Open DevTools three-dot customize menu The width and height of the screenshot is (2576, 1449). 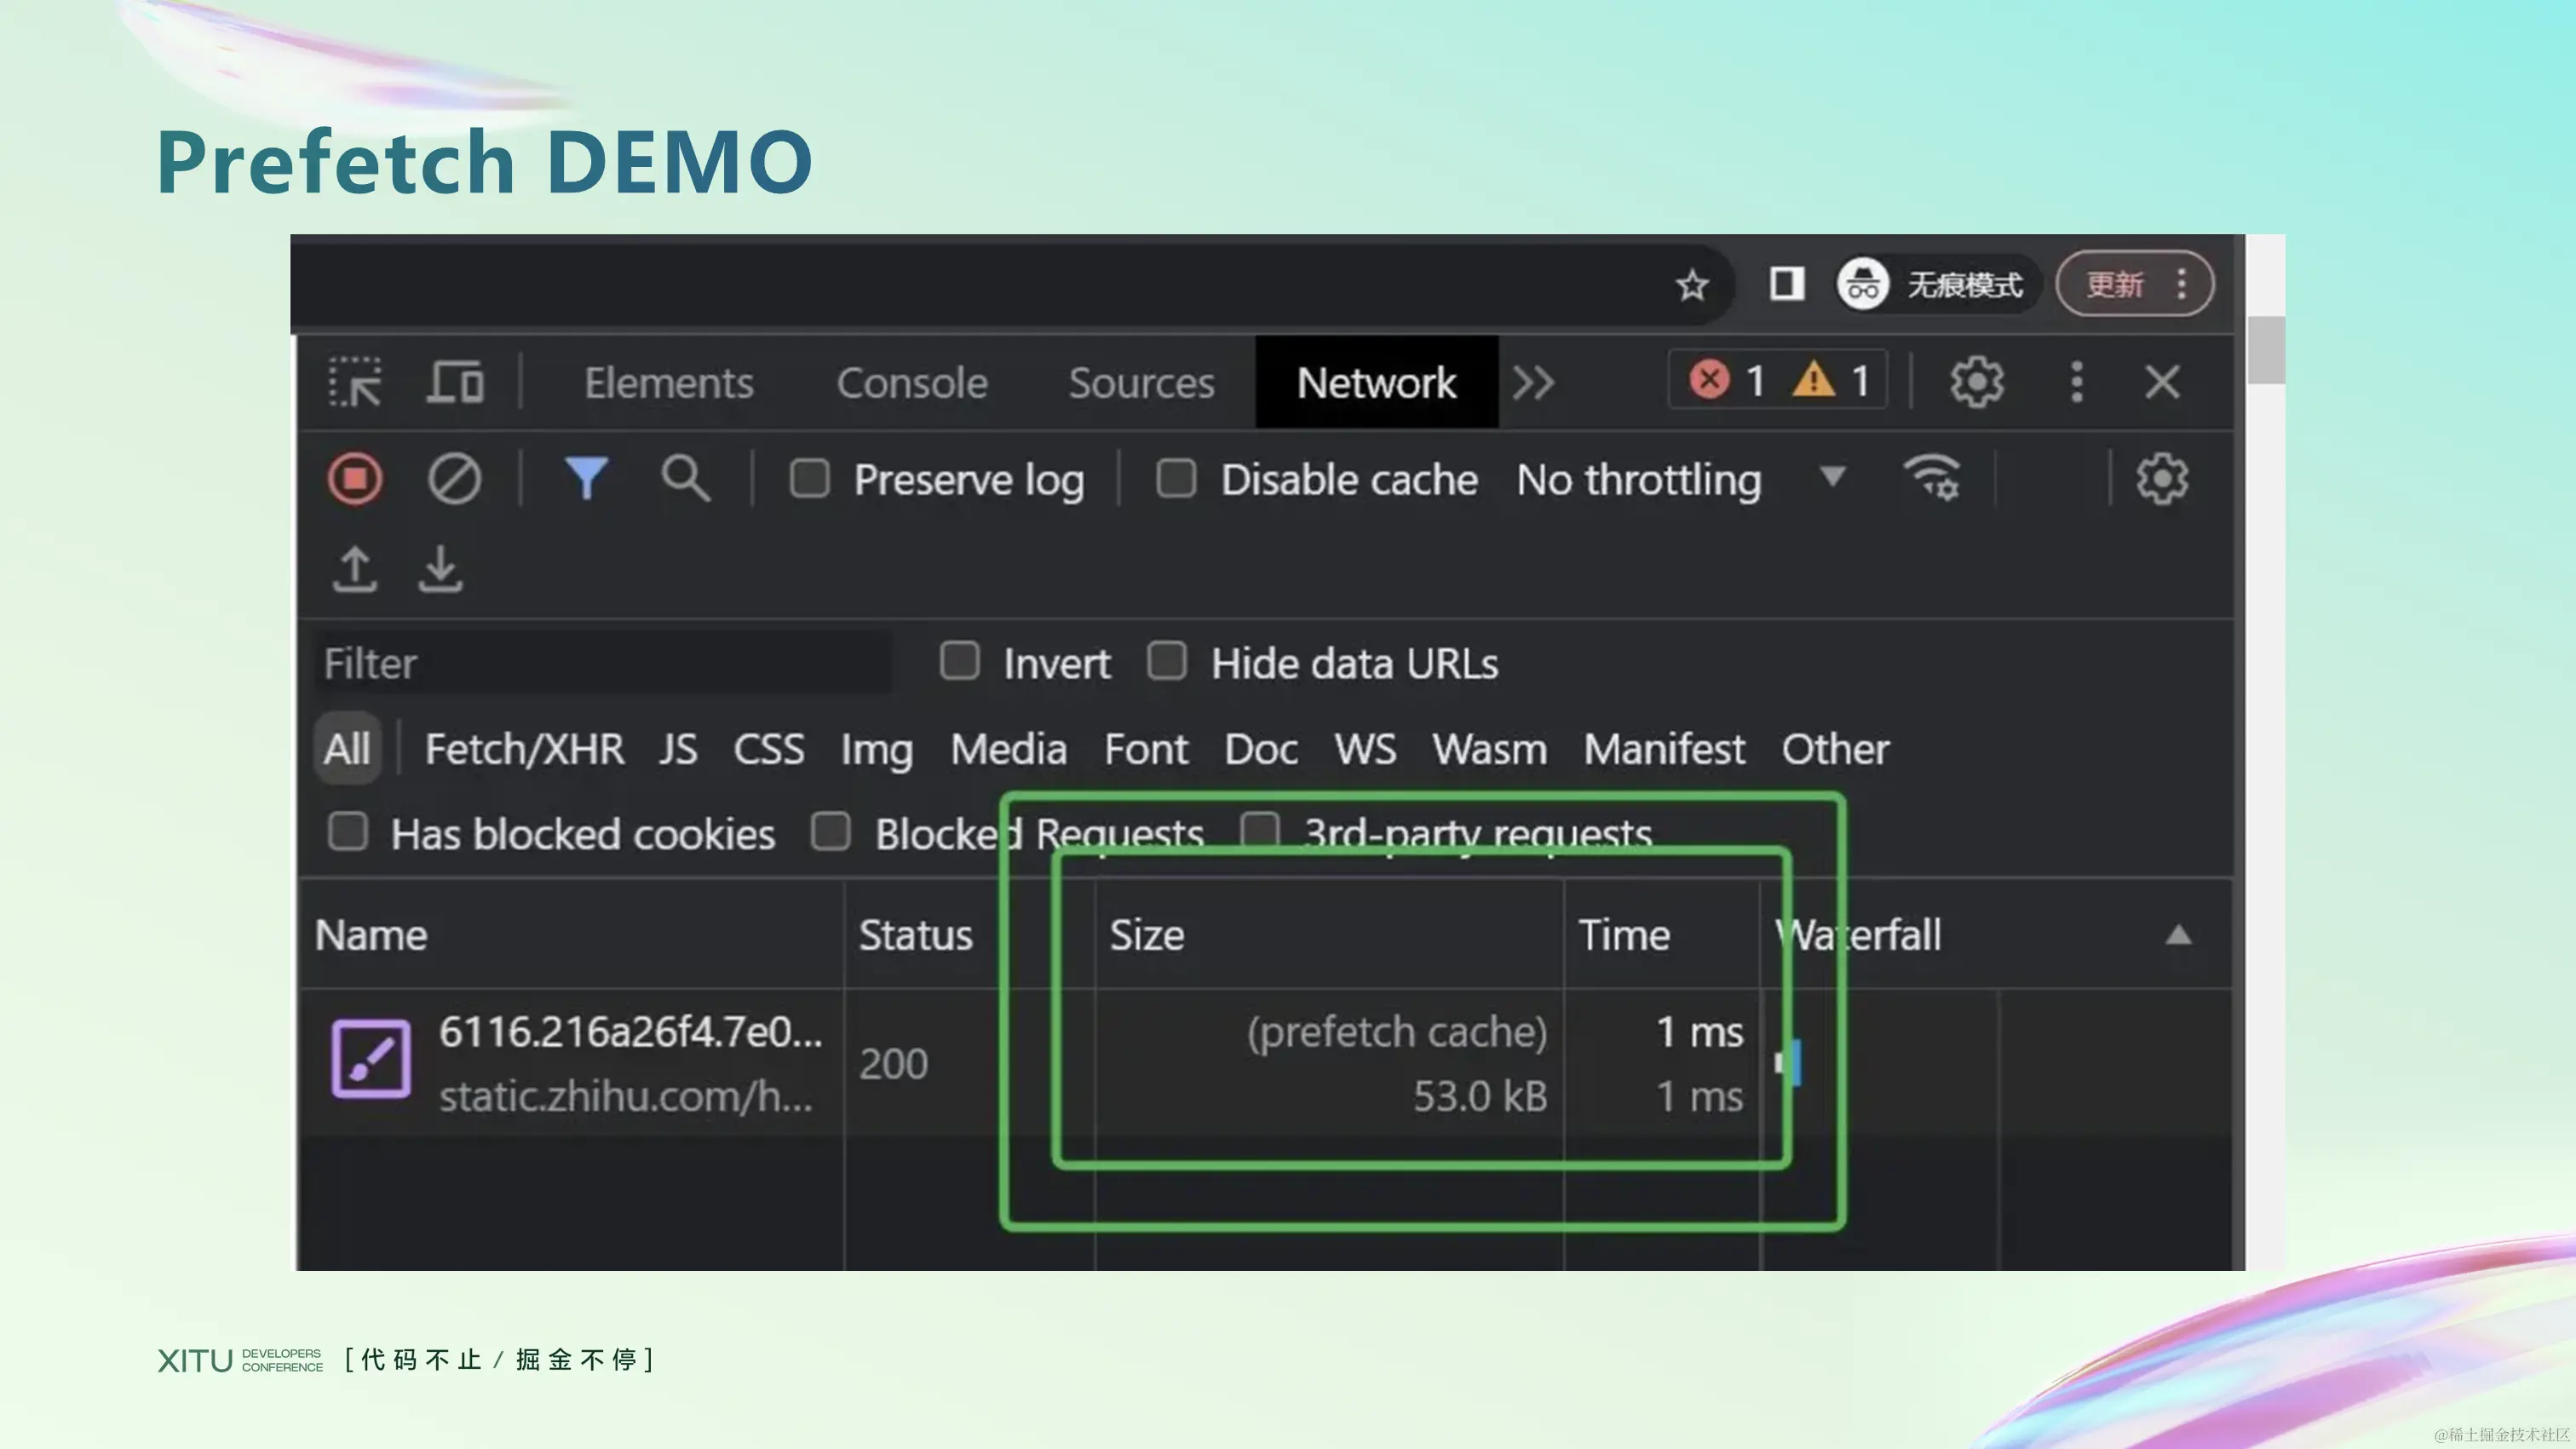2077,382
